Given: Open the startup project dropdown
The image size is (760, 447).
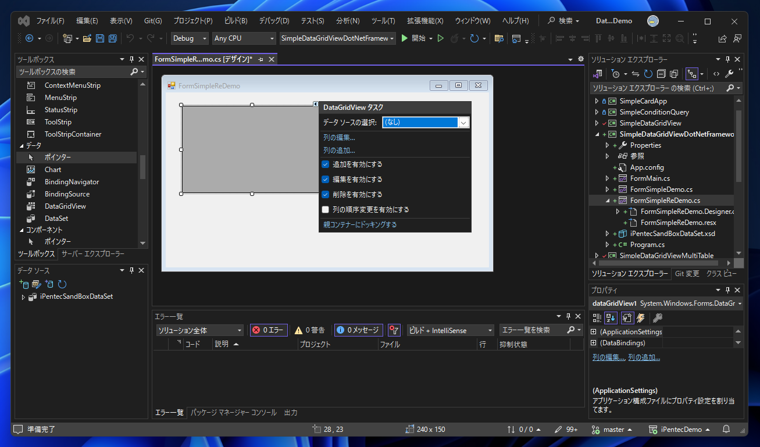Looking at the screenshot, I should click(337, 38).
